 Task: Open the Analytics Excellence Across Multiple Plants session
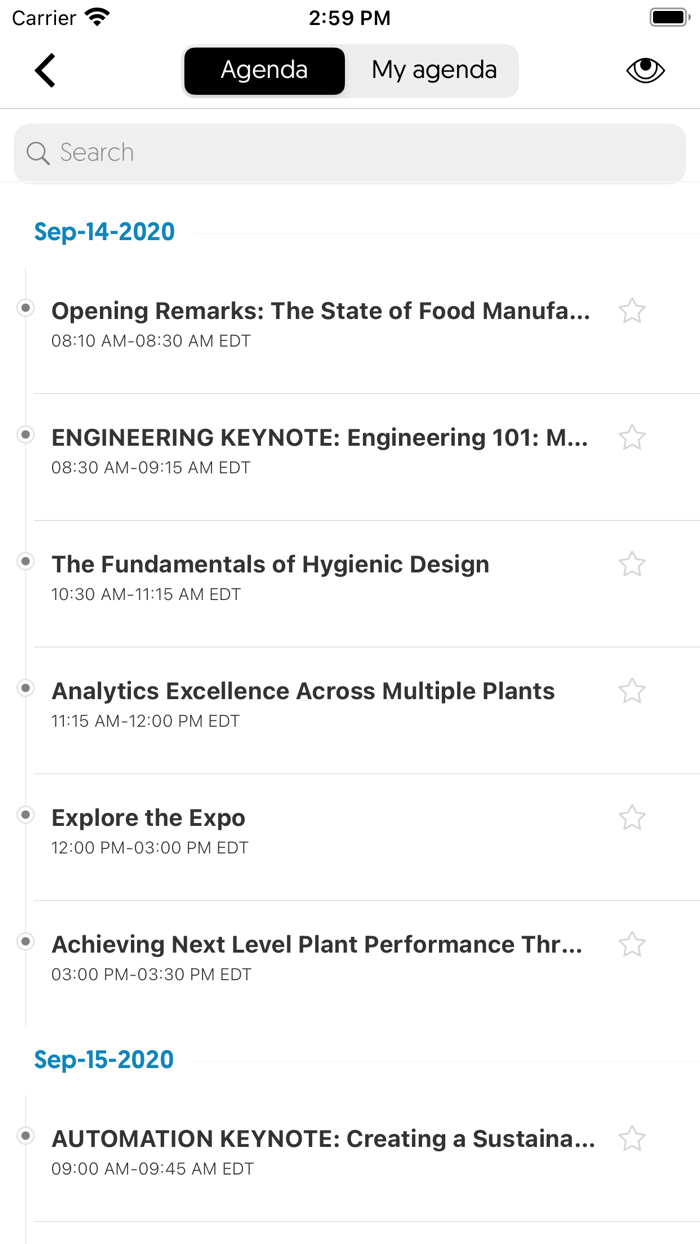coord(303,690)
